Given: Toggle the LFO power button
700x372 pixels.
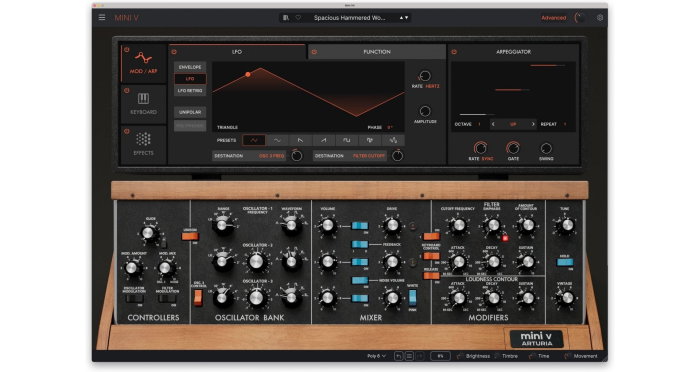Looking at the screenshot, I should [x=174, y=52].
